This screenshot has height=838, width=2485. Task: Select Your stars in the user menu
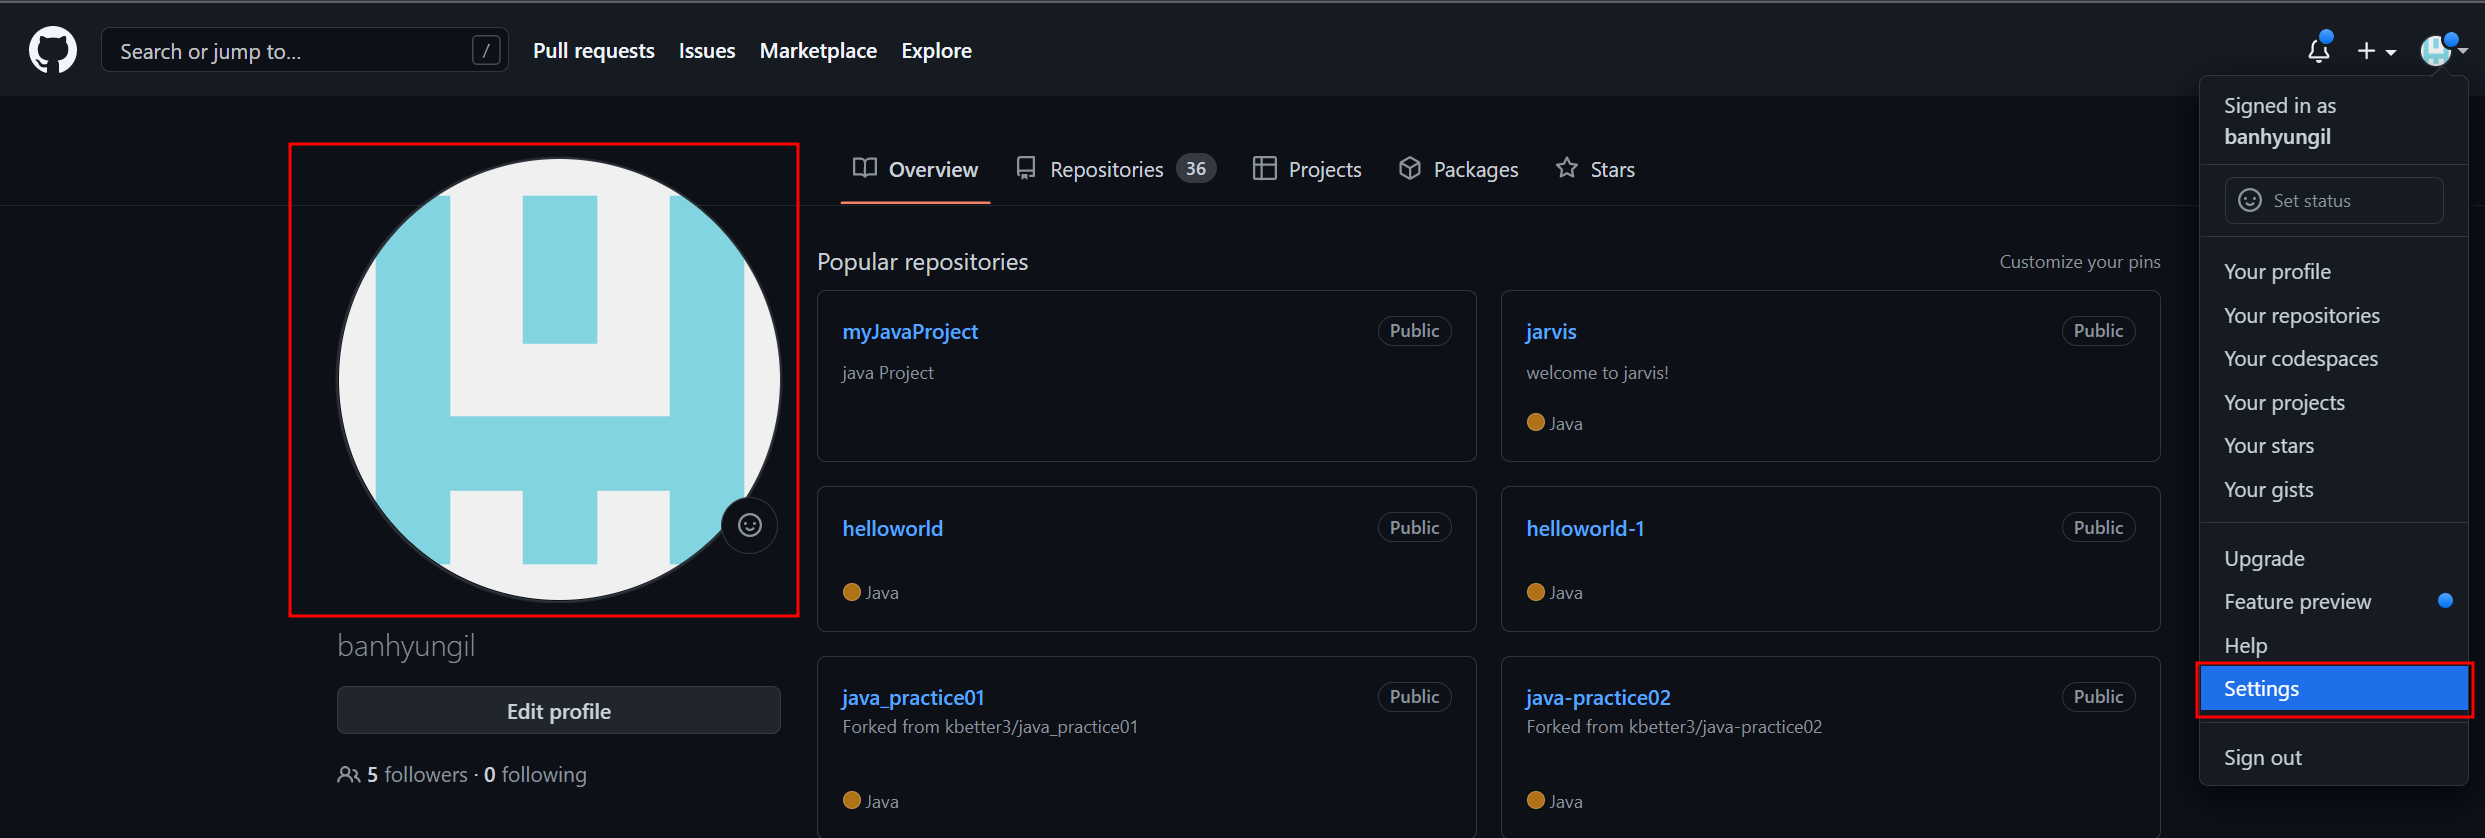2333,446
